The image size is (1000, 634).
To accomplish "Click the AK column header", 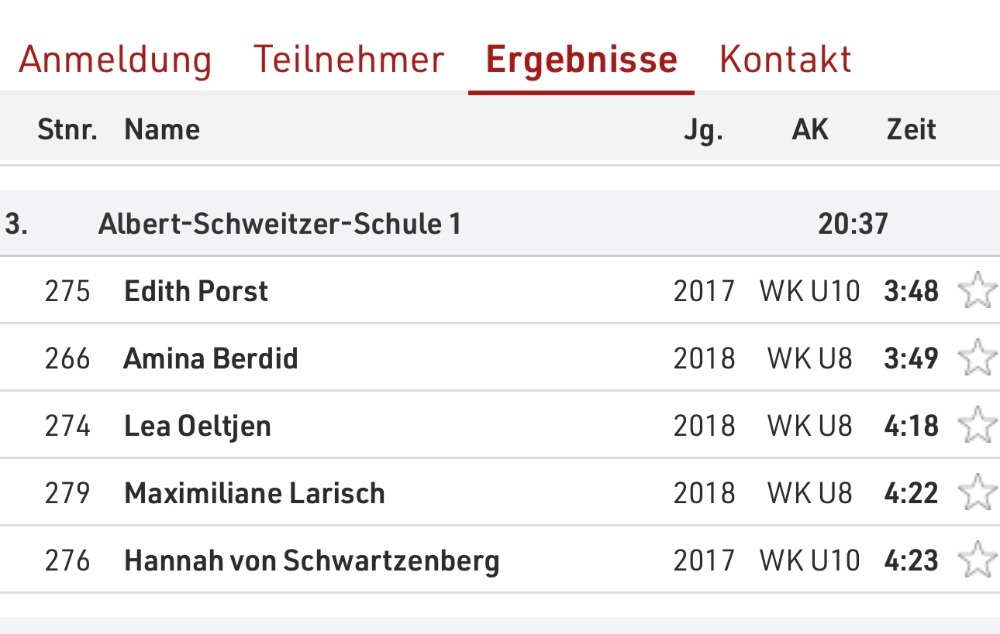I will 810,129.
